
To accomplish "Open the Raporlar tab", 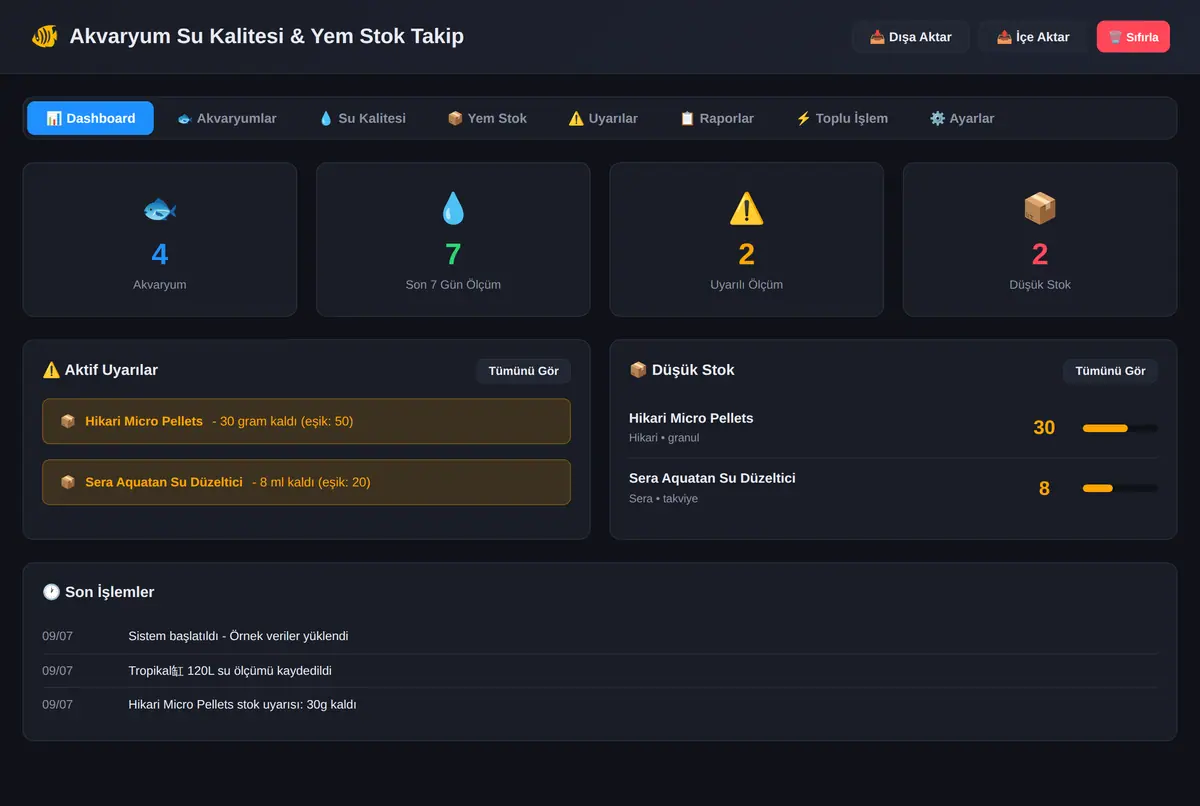I will [717, 118].
